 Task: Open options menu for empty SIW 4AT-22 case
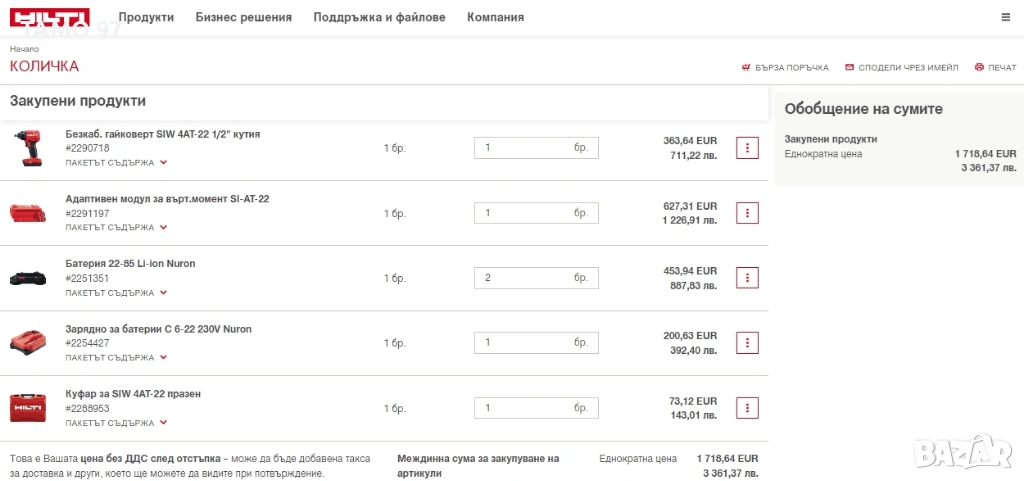pos(746,408)
